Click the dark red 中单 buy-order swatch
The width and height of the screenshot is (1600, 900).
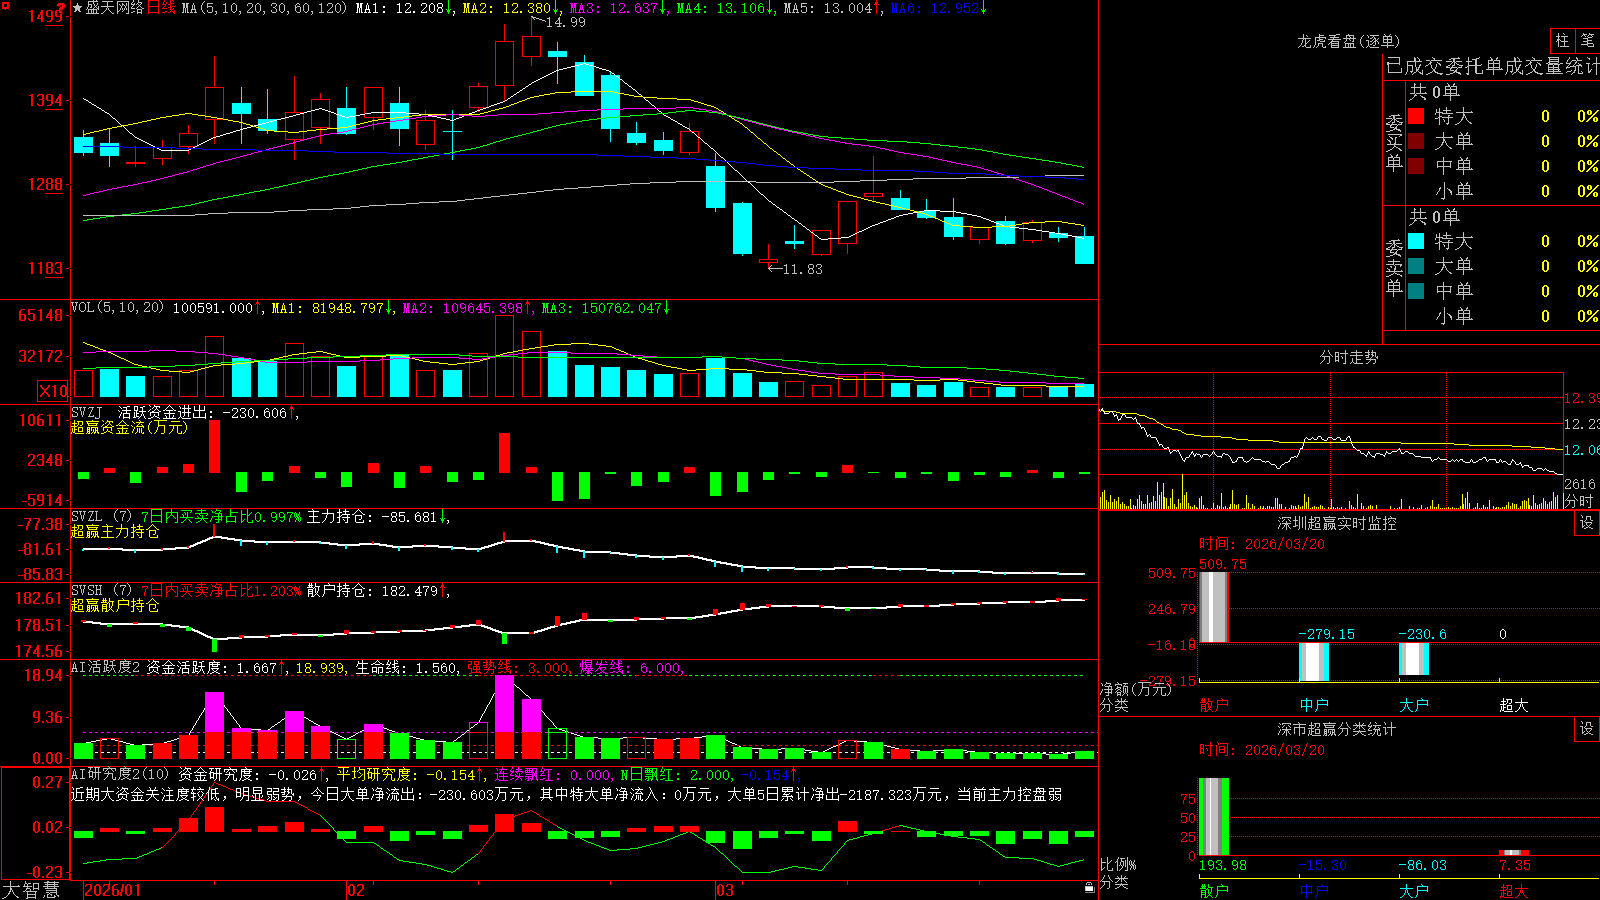pos(1416,166)
